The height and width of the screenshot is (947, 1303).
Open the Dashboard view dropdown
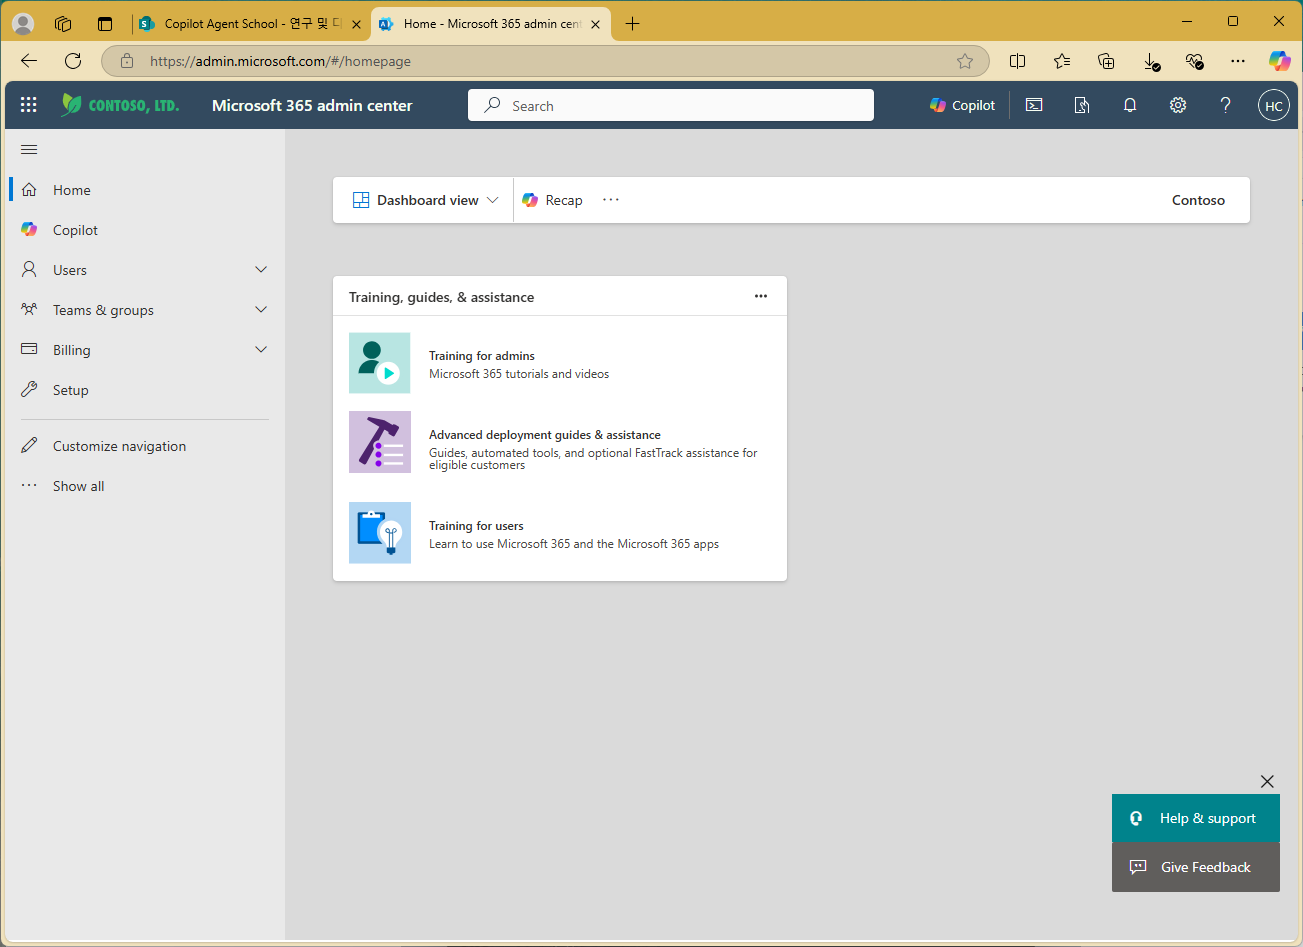tap(425, 200)
